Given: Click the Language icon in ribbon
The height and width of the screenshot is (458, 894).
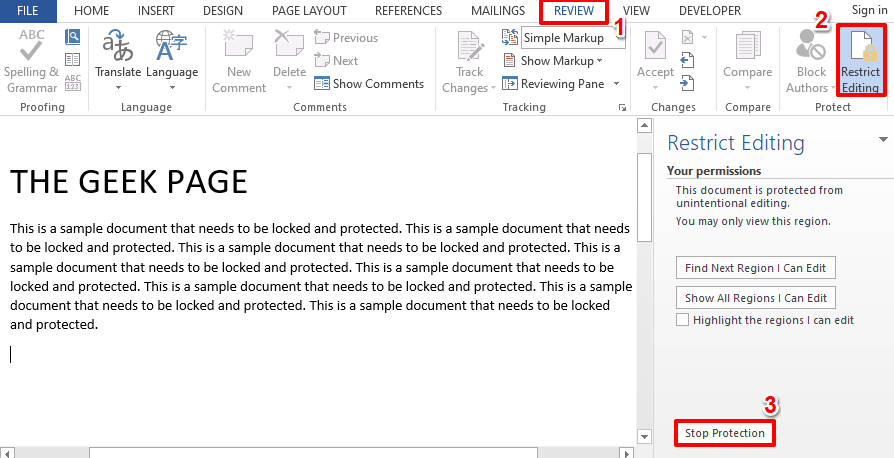Looking at the screenshot, I should (x=171, y=60).
